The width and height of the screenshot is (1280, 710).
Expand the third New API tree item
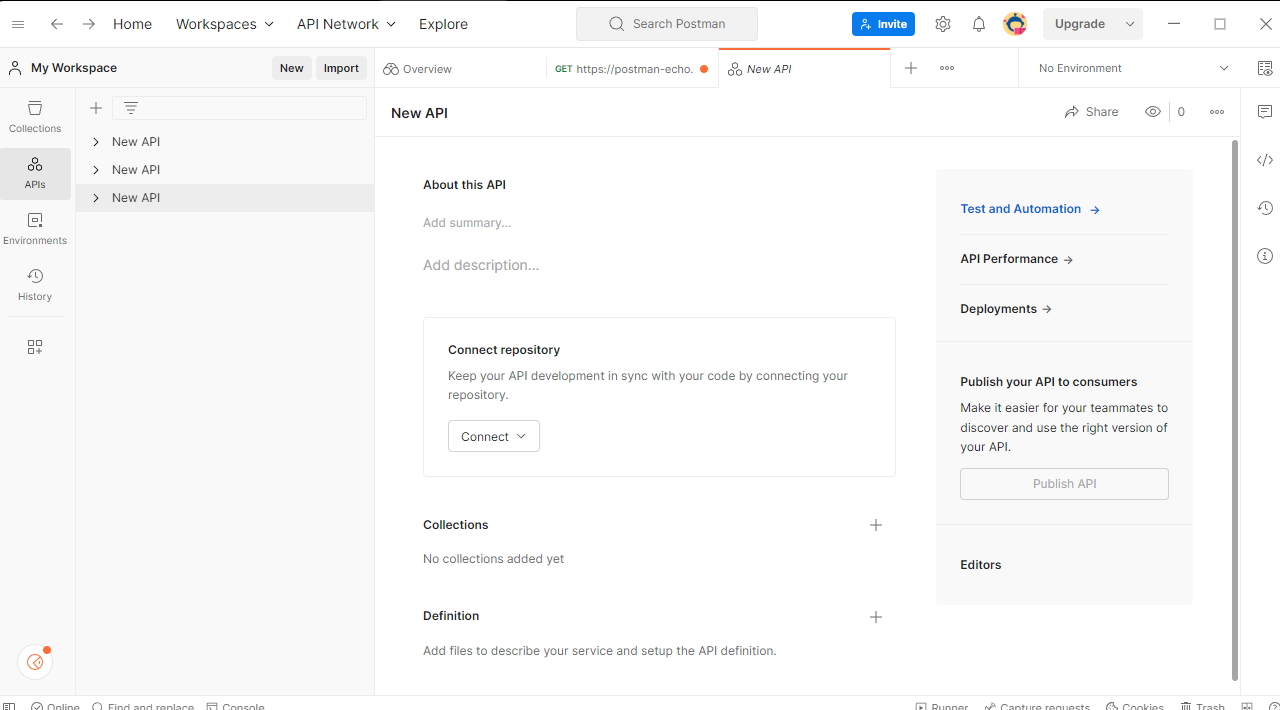point(96,198)
